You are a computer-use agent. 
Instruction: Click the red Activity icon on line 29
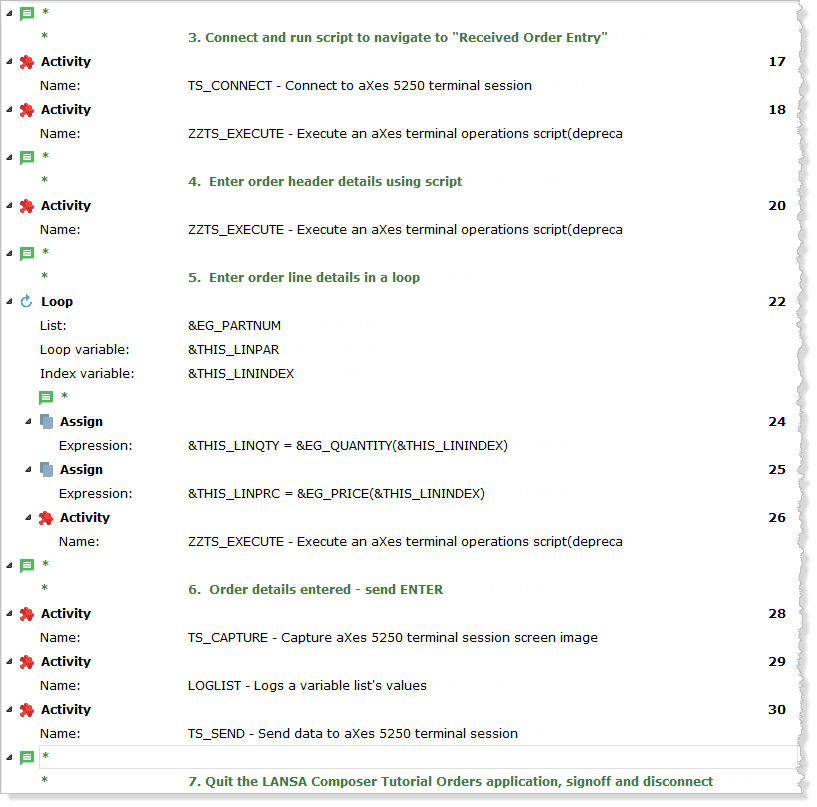point(27,662)
